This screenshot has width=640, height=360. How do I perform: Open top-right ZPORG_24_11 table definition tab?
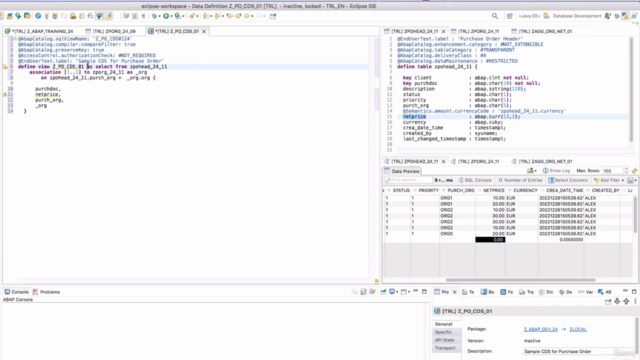[475, 31]
